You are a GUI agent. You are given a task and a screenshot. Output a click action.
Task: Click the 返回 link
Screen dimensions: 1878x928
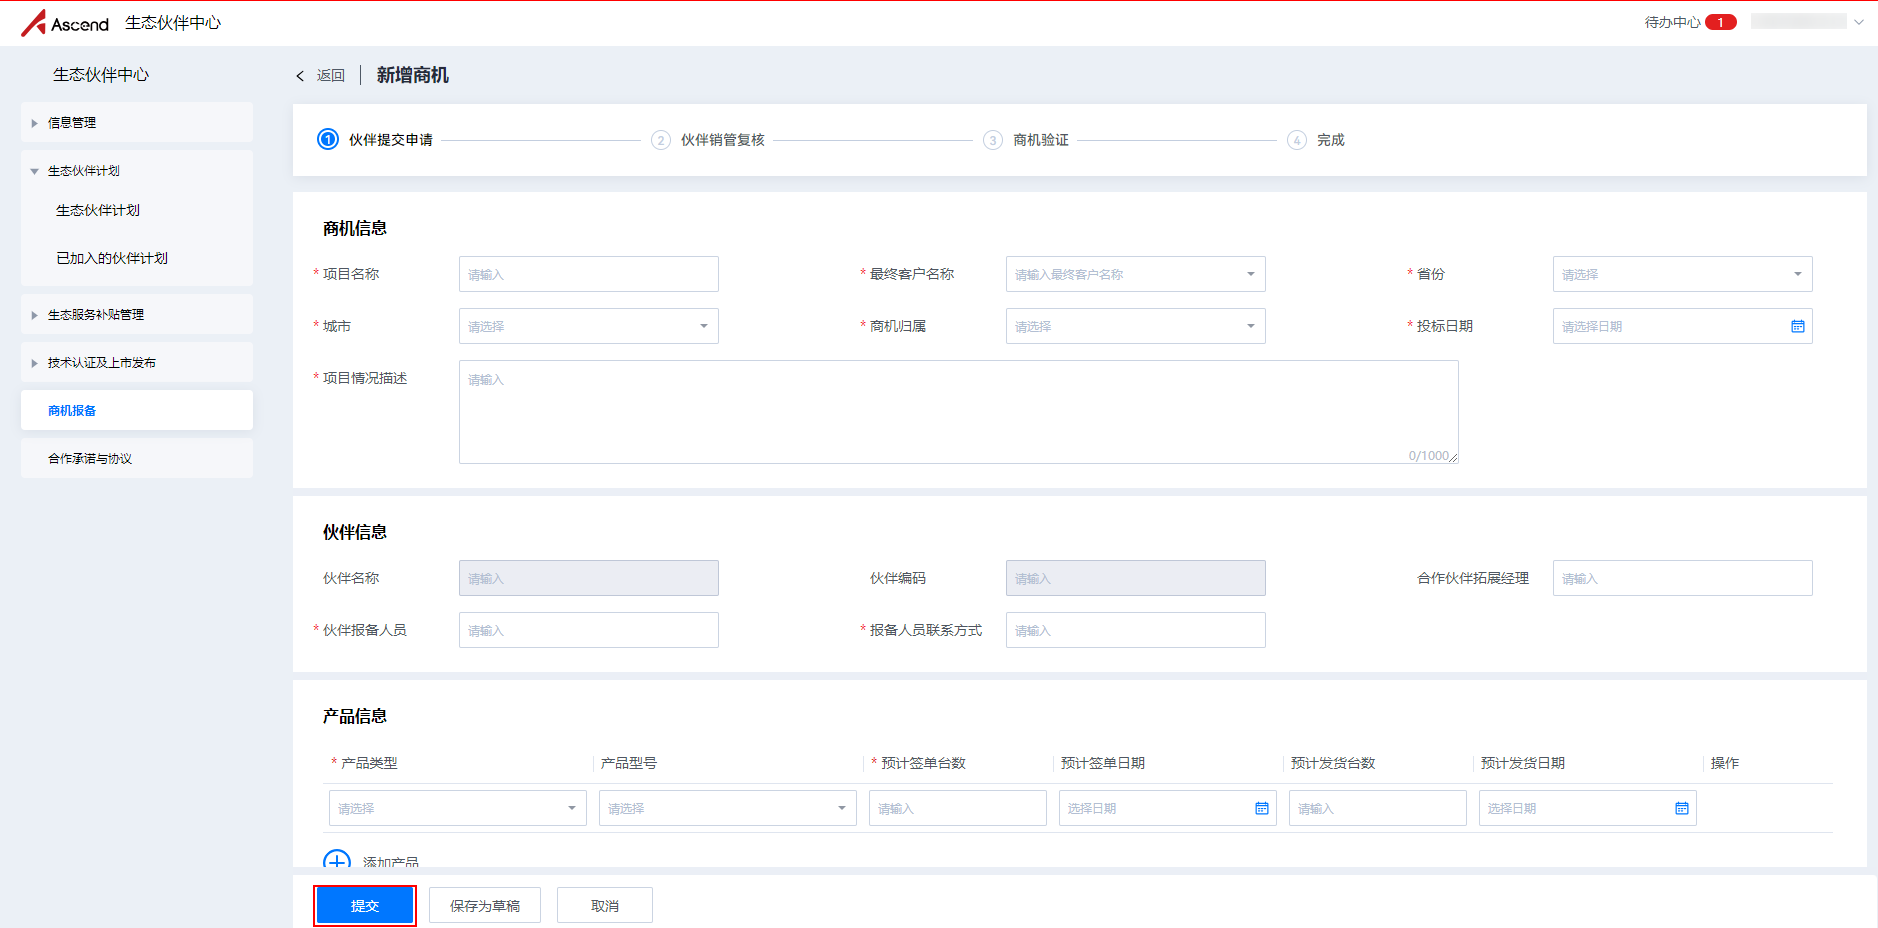point(331,76)
